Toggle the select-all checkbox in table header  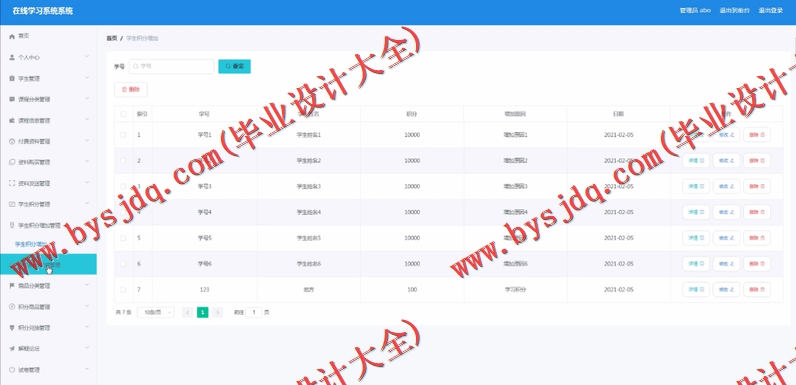point(123,114)
